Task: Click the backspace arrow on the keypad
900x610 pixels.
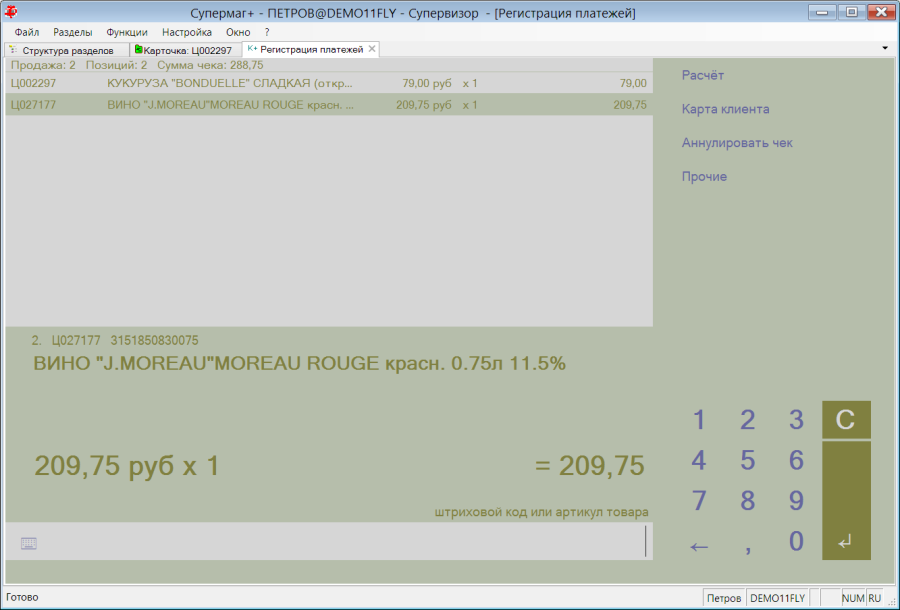Action: pyautogui.click(x=699, y=545)
